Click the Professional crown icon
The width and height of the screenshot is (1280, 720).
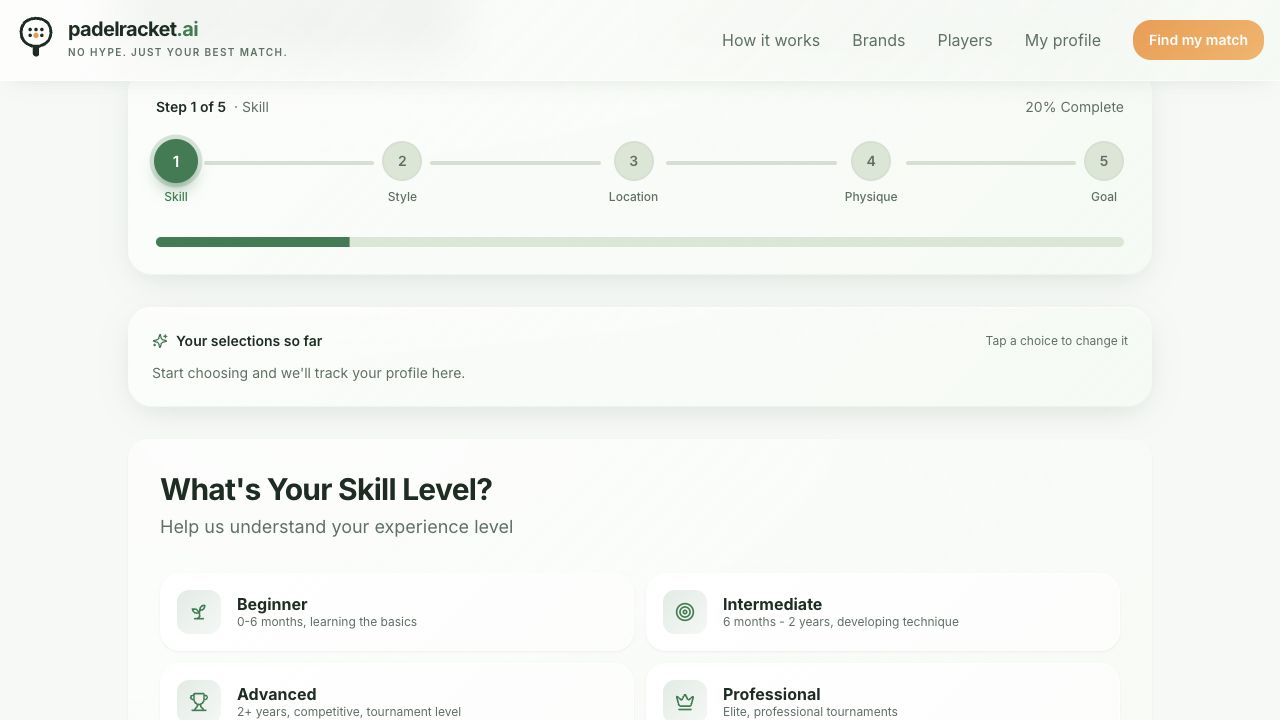pyautogui.click(x=685, y=701)
